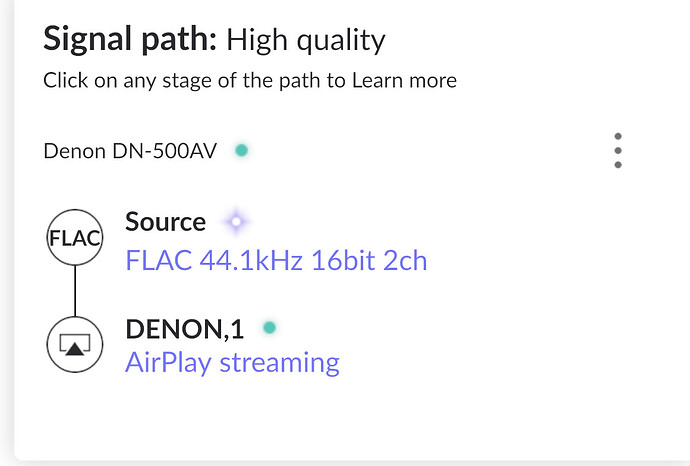
Task: Click the line connecting FLAC and AirPlay
Action: tap(75, 291)
